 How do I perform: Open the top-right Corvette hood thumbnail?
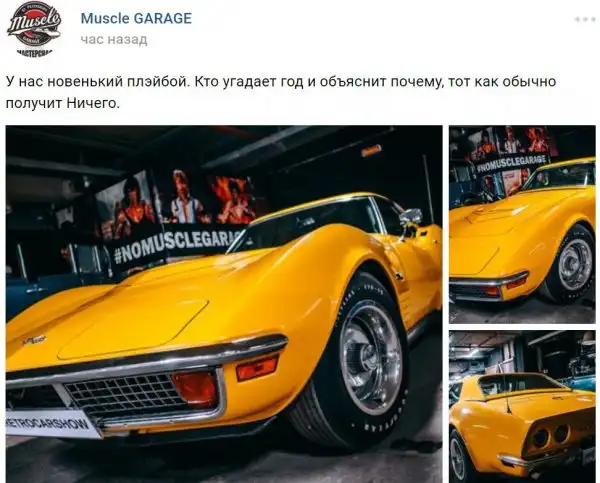522,224
